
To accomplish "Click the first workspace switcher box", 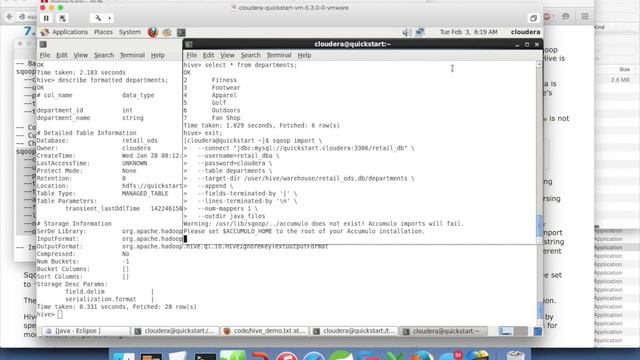I will [505, 331].
